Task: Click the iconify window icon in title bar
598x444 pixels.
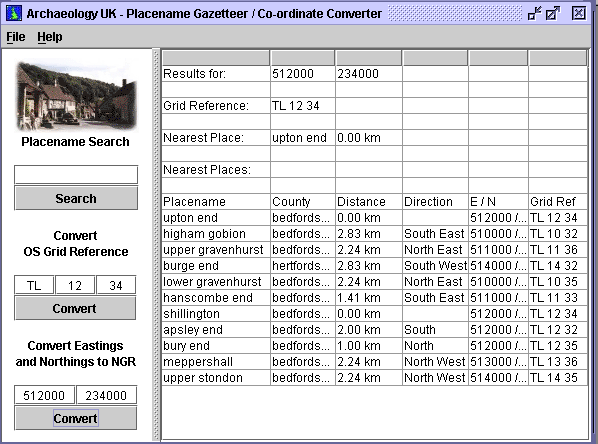Action: click(534, 13)
